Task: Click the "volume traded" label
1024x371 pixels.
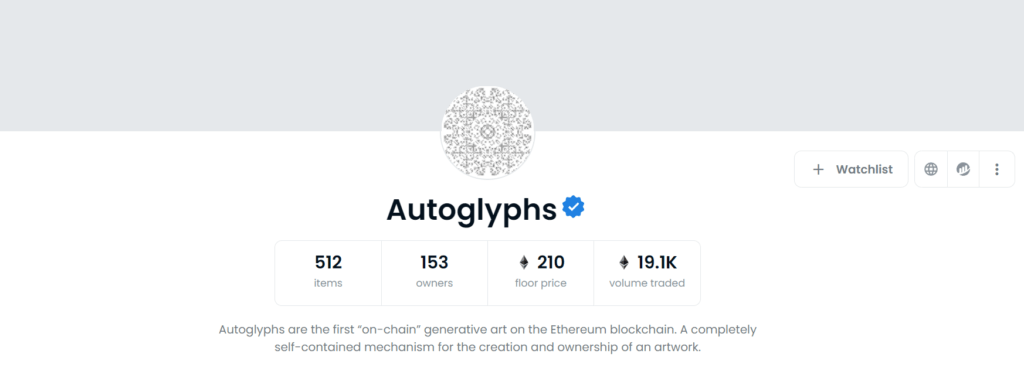Action: pos(647,283)
